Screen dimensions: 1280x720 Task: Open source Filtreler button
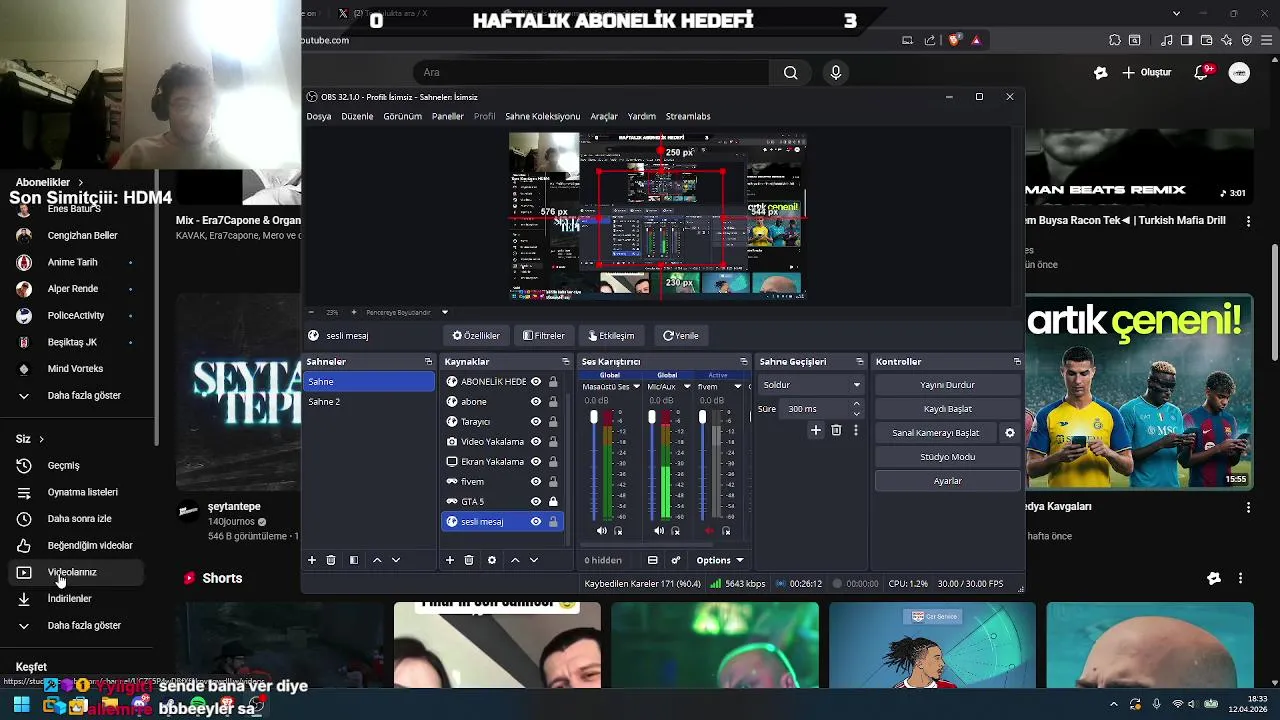click(x=544, y=336)
